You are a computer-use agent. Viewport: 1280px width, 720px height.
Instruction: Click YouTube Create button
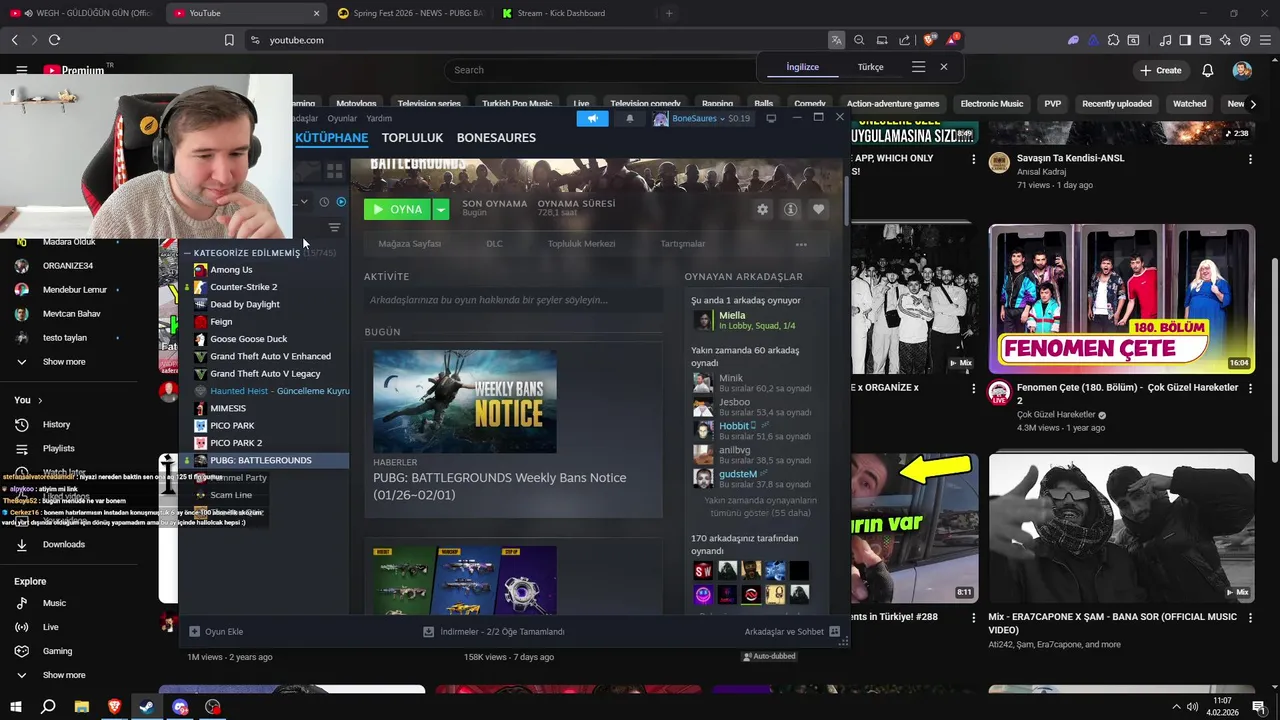(x=1160, y=70)
